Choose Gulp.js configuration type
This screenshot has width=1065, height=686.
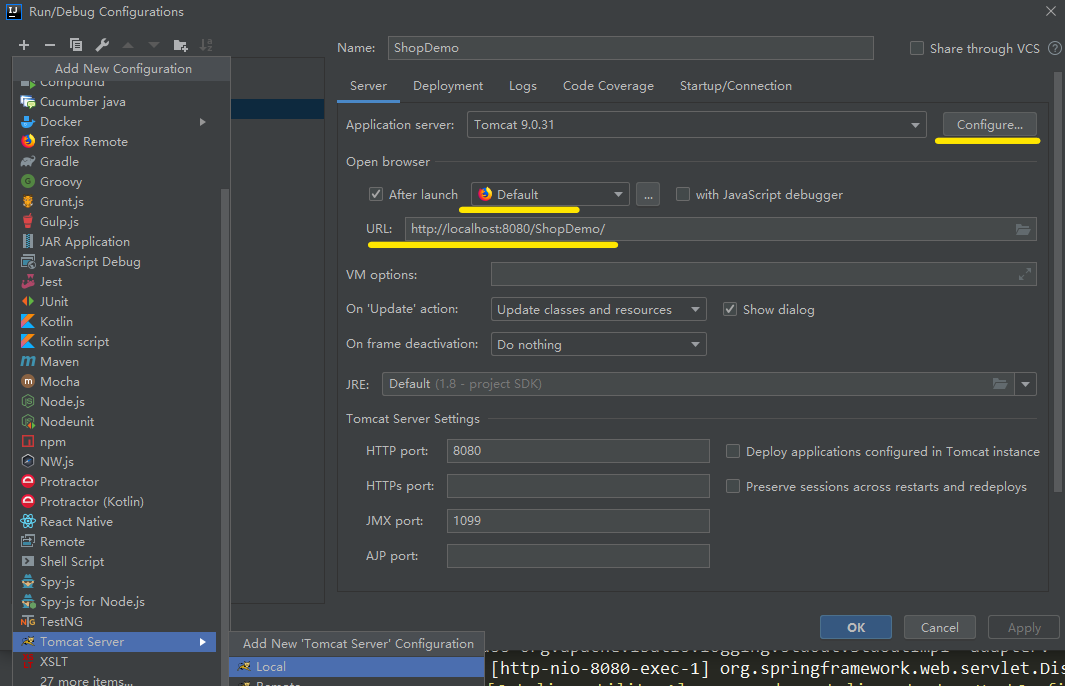coord(115,221)
